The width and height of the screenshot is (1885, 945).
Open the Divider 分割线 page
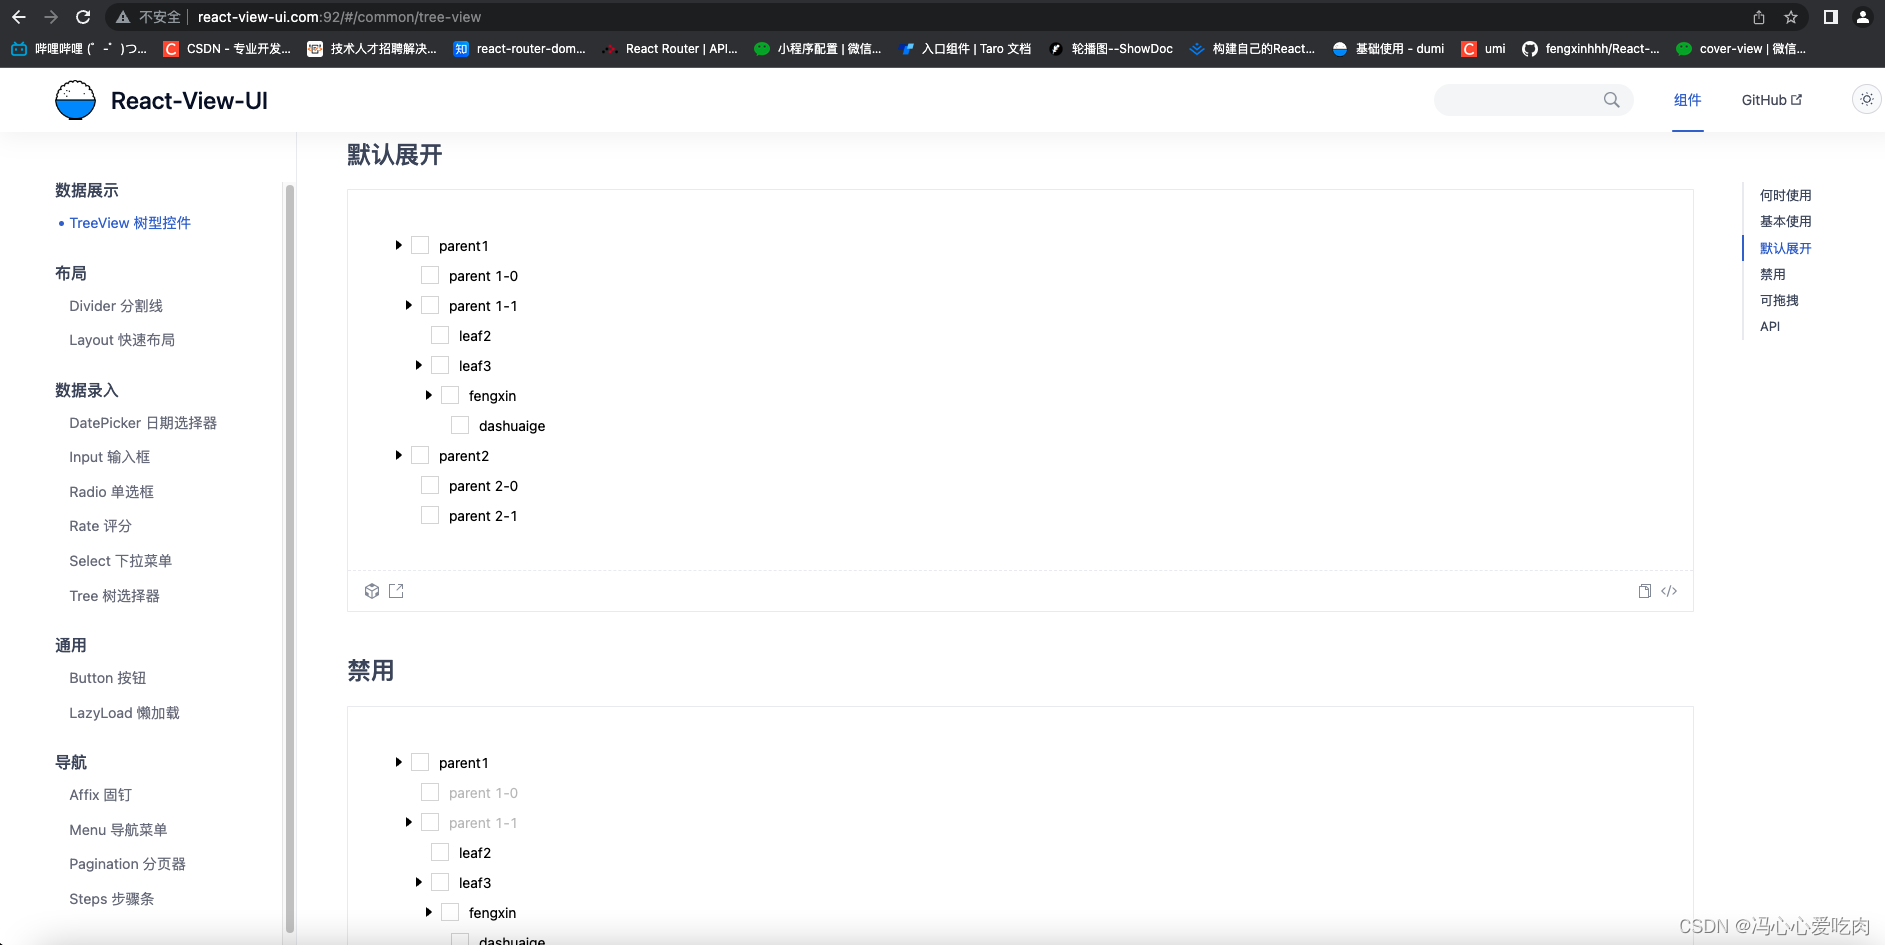[116, 306]
